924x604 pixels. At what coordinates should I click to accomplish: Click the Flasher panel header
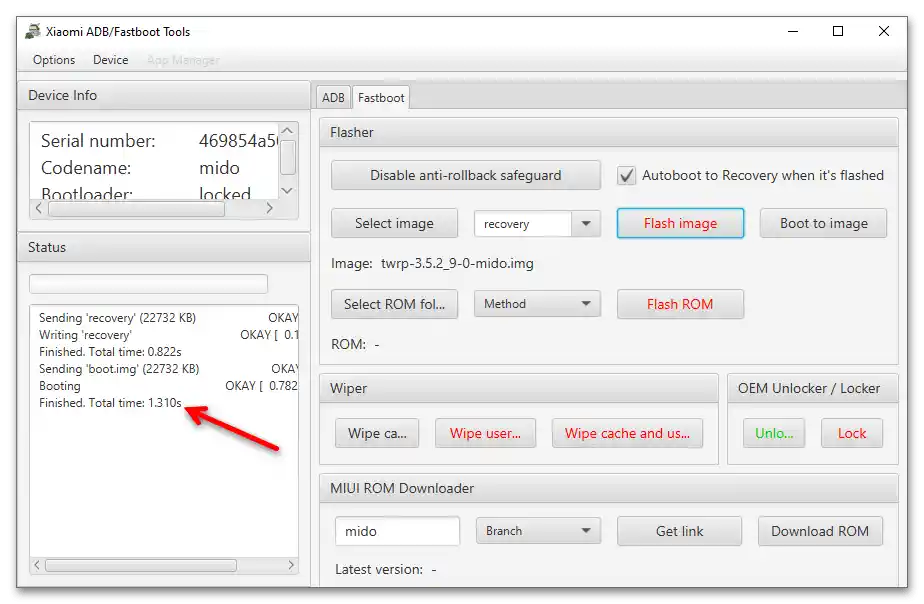pos(609,132)
